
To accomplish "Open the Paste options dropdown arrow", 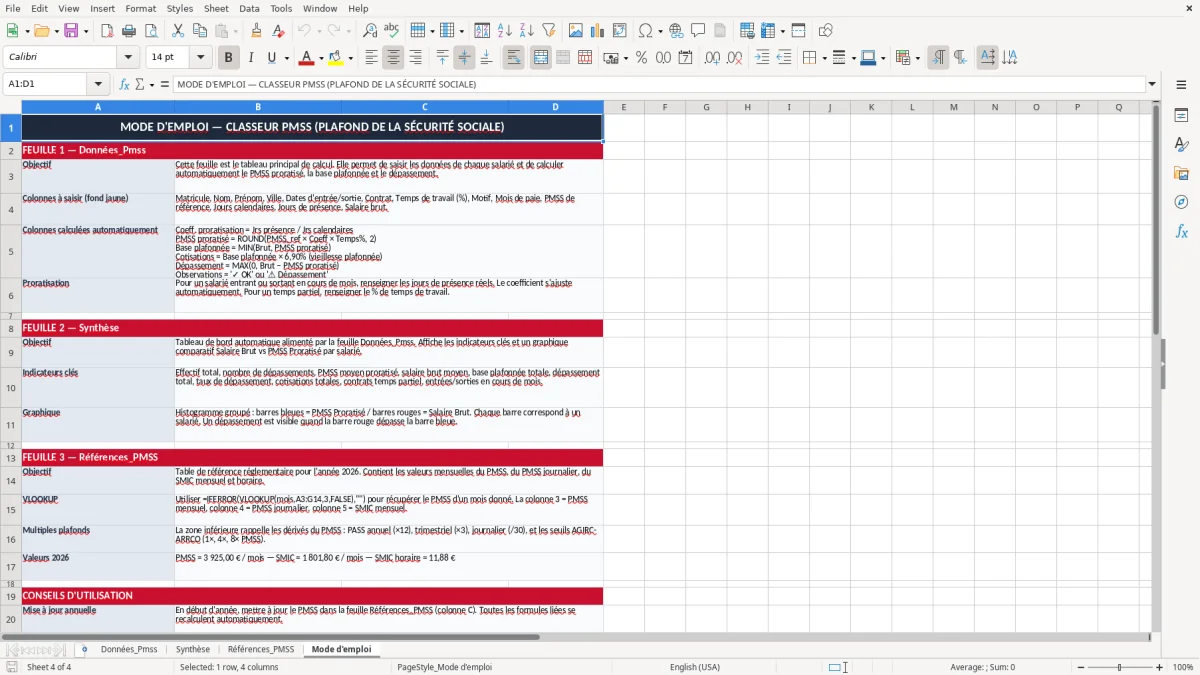I will [235, 31].
